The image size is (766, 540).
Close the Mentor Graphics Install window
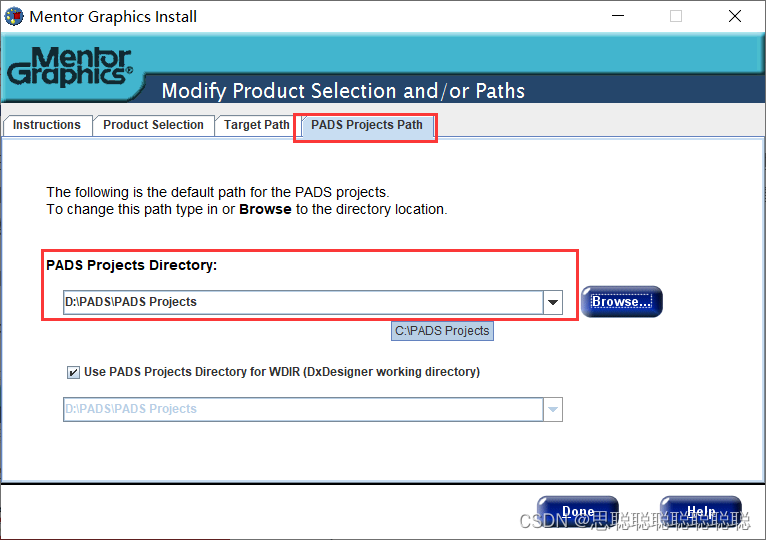click(x=735, y=16)
